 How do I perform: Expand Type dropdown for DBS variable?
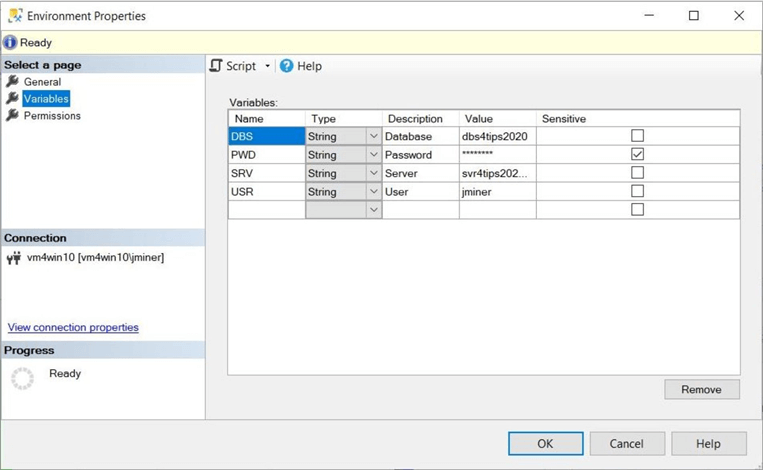pos(373,136)
